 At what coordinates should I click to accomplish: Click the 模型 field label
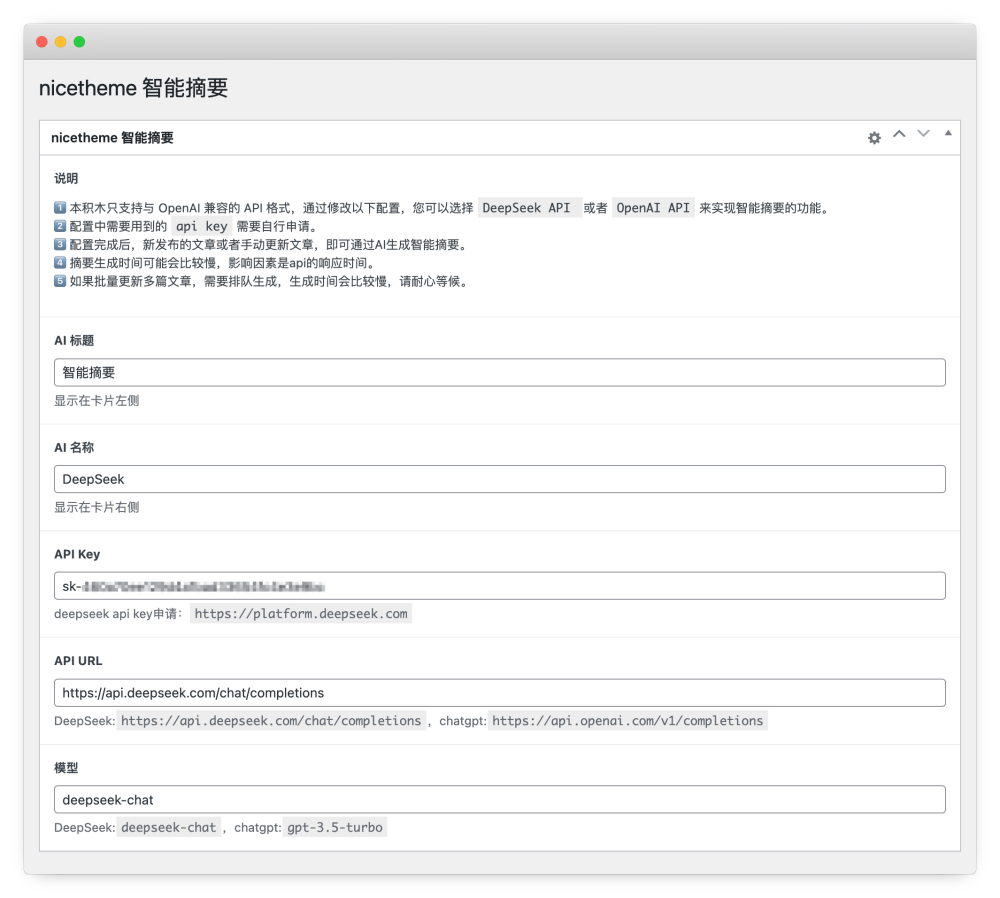pos(66,768)
